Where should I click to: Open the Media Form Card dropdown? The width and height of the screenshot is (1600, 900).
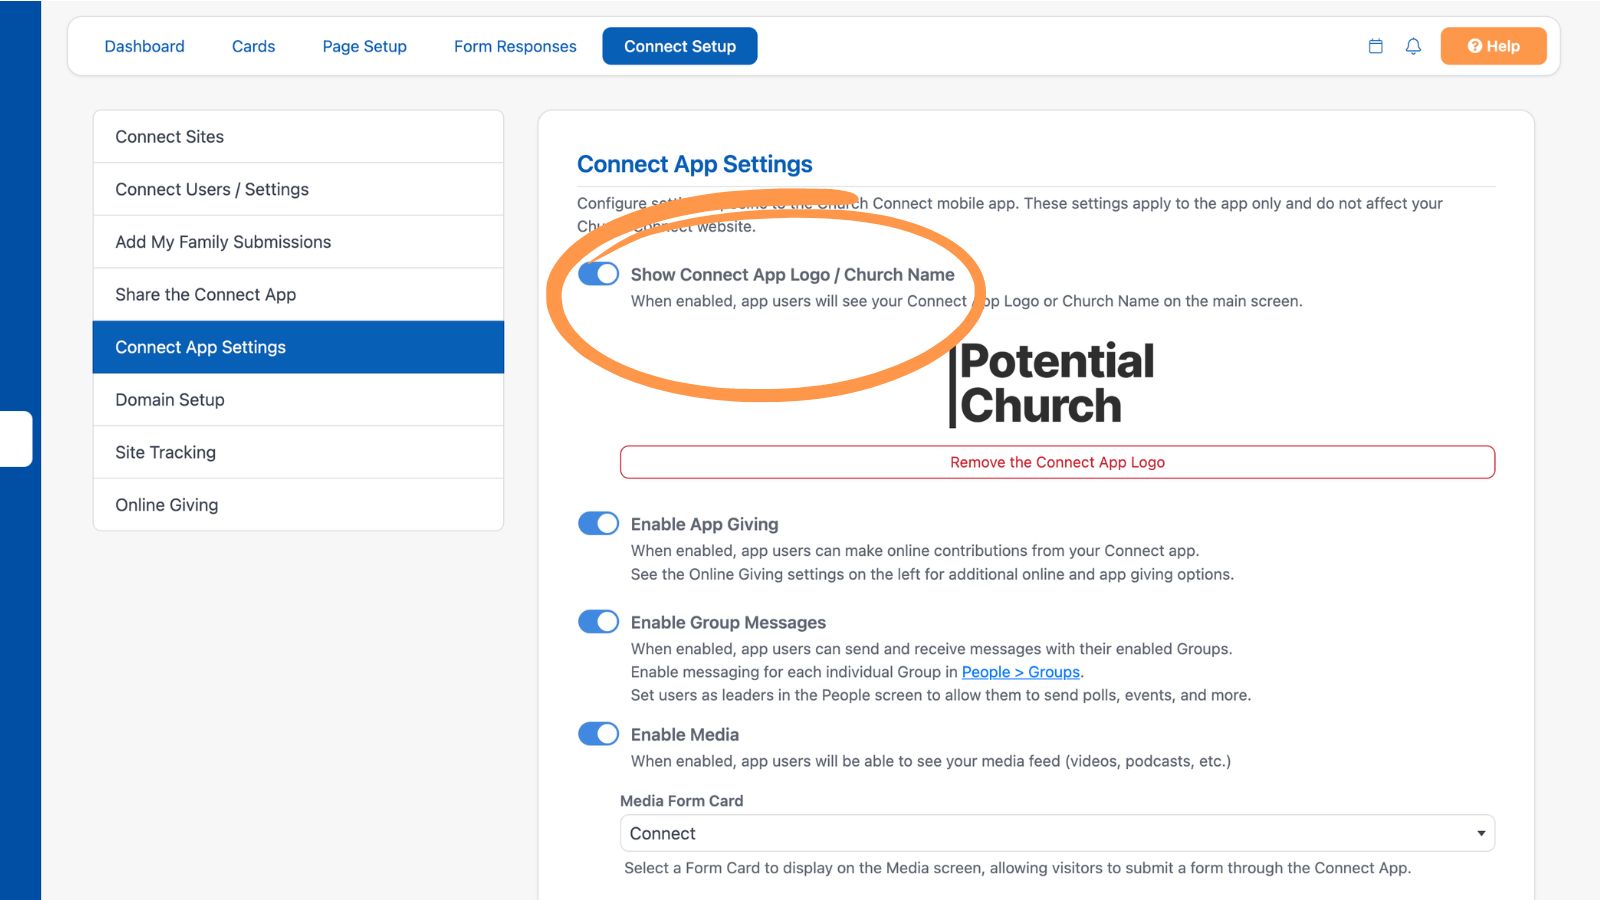pyautogui.click(x=1057, y=833)
